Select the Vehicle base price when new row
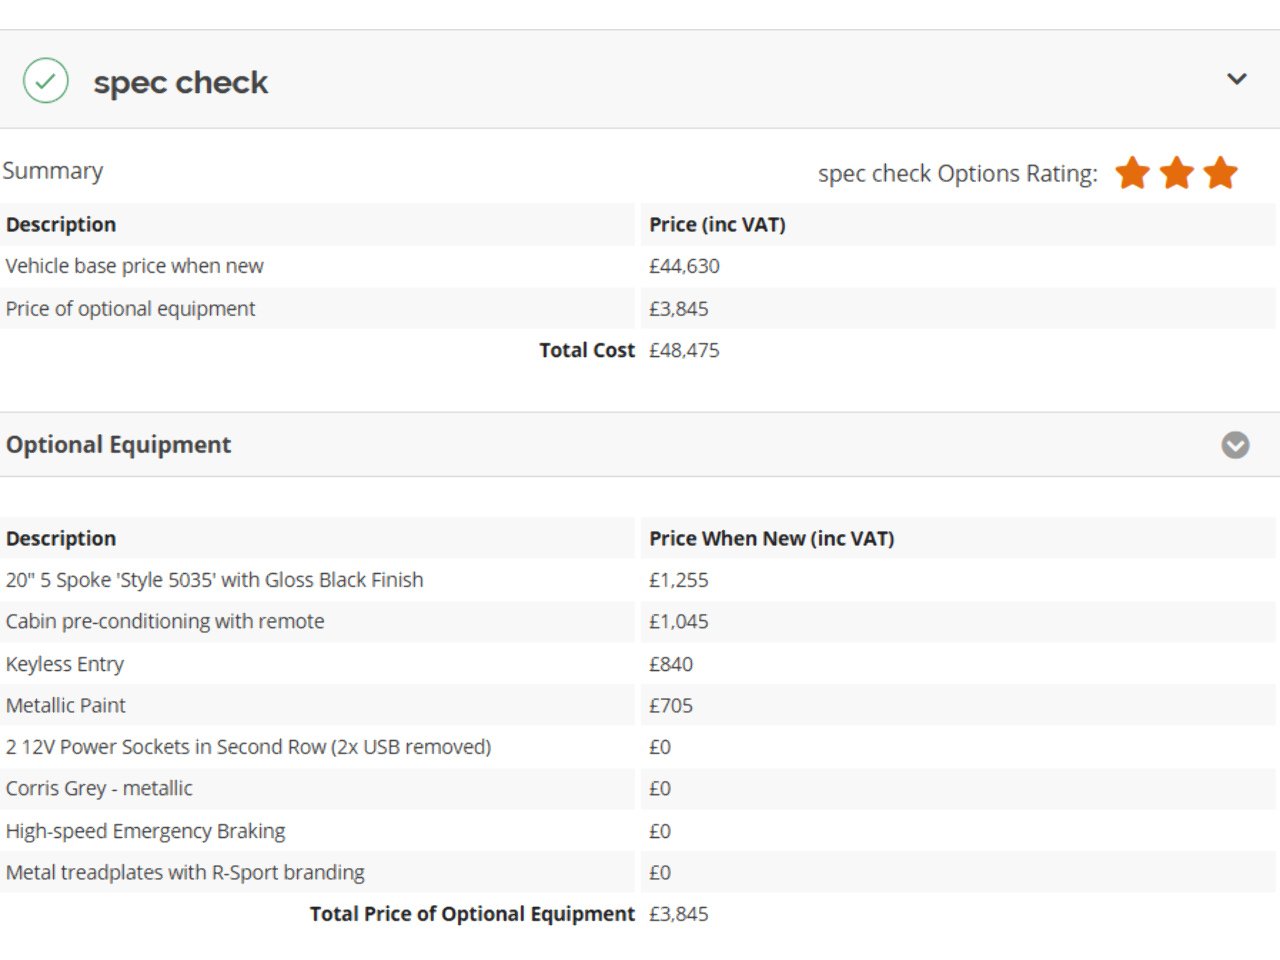 pyautogui.click(x=638, y=266)
